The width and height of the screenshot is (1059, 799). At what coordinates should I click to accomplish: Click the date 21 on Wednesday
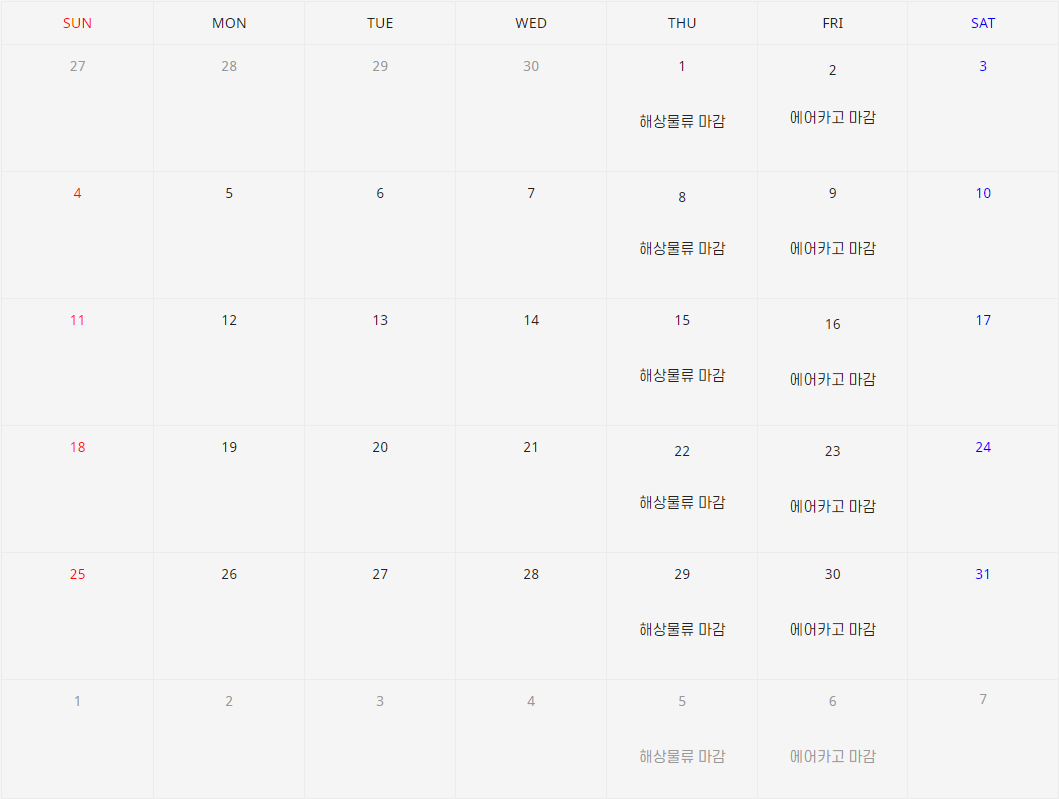point(530,448)
